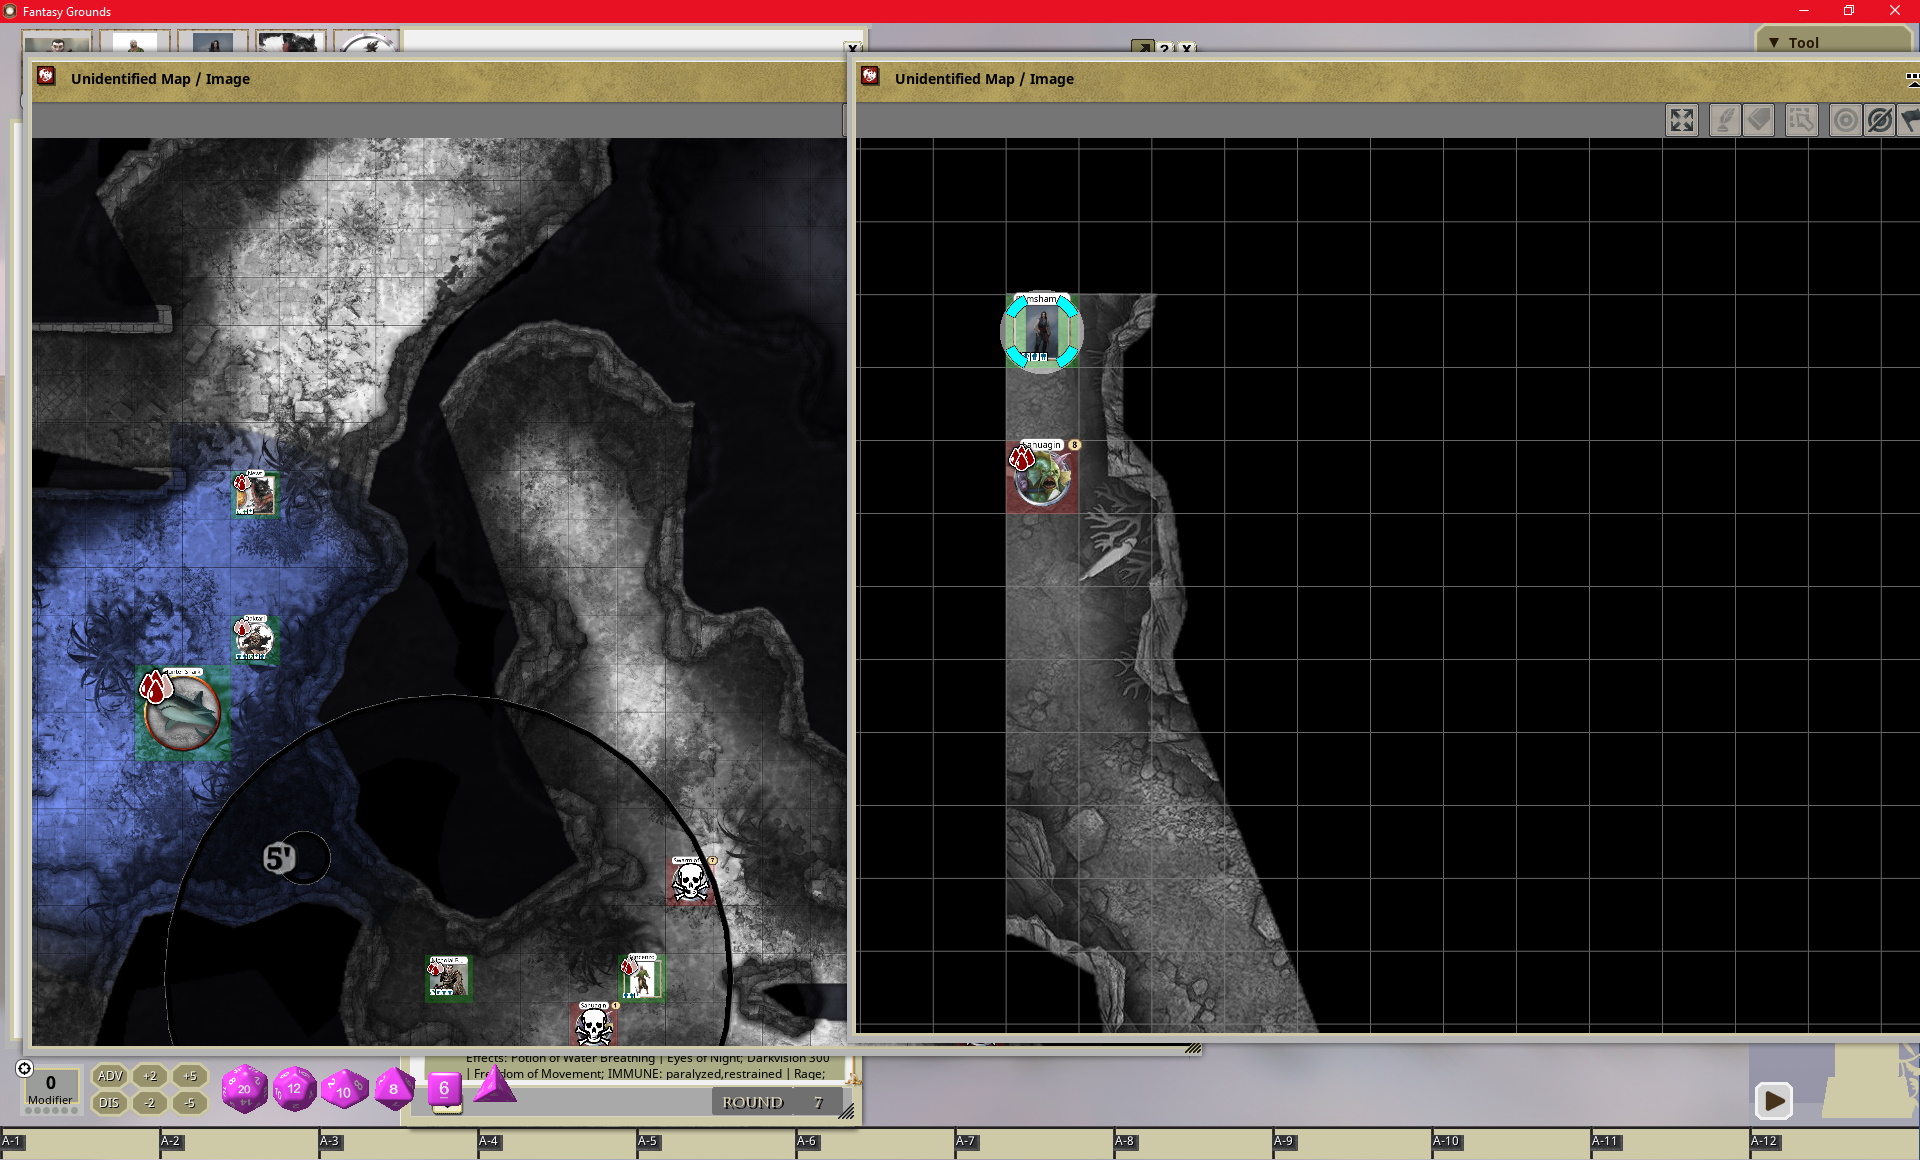Screen dimensions: 1920x1160
Task: Toggle the DIS disadvantage button
Action: (x=110, y=1103)
